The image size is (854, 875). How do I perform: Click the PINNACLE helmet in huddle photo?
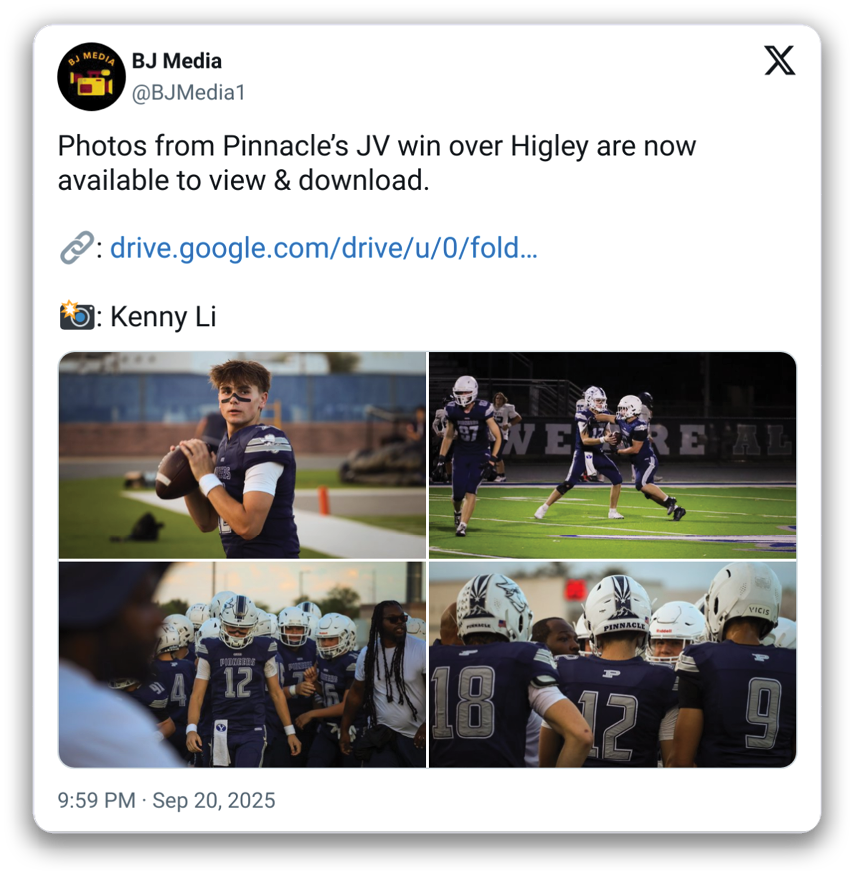618,612
